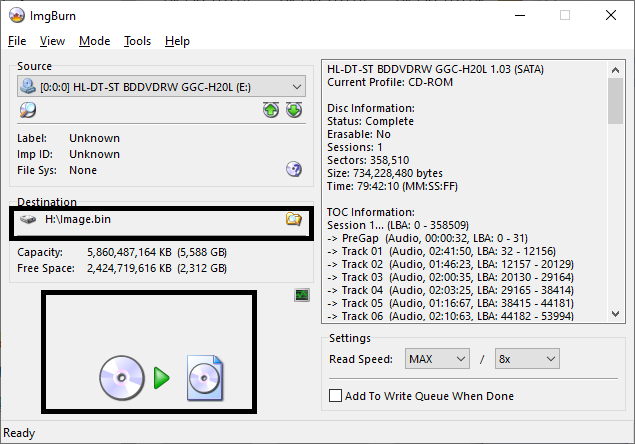Click the info panel scrollbar thumb
Image resolution: width=635 pixels, height=444 pixels.
[x=616, y=101]
